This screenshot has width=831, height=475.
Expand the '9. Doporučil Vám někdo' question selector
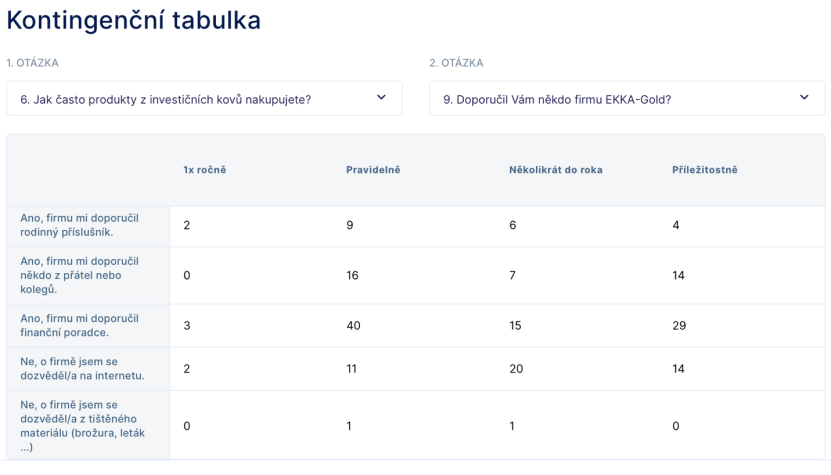pos(627,99)
